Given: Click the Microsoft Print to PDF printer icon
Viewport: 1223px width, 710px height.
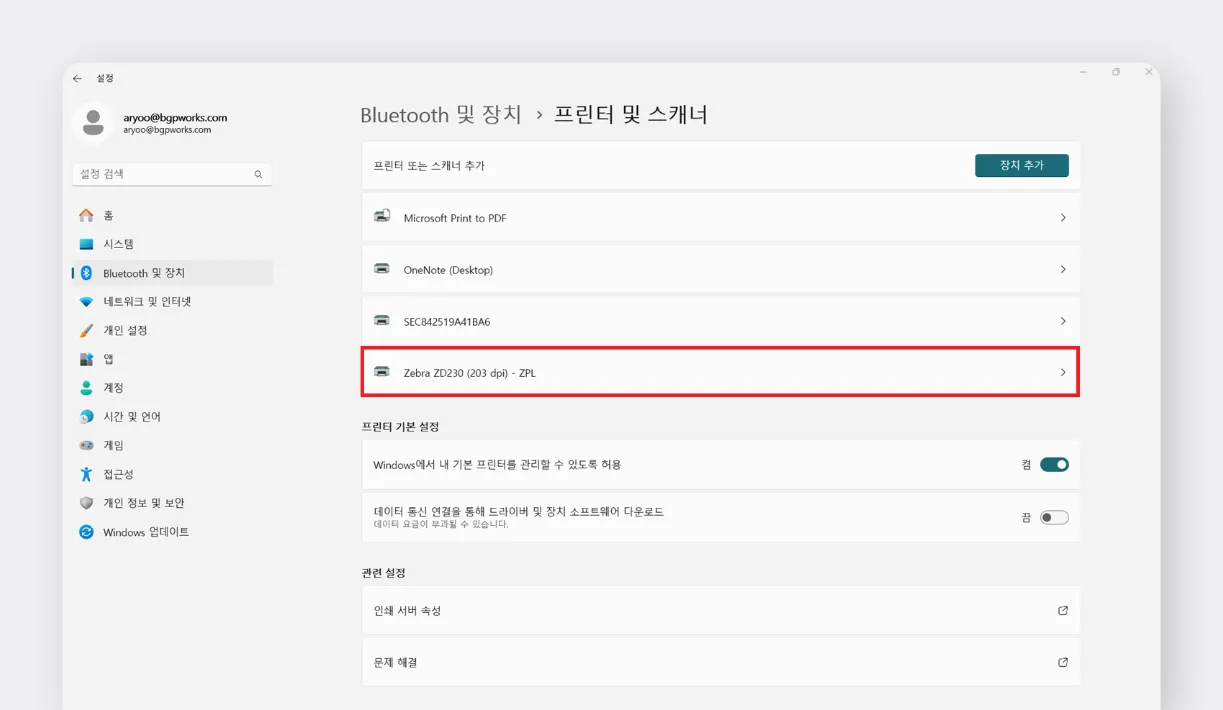Looking at the screenshot, I should [x=382, y=216].
